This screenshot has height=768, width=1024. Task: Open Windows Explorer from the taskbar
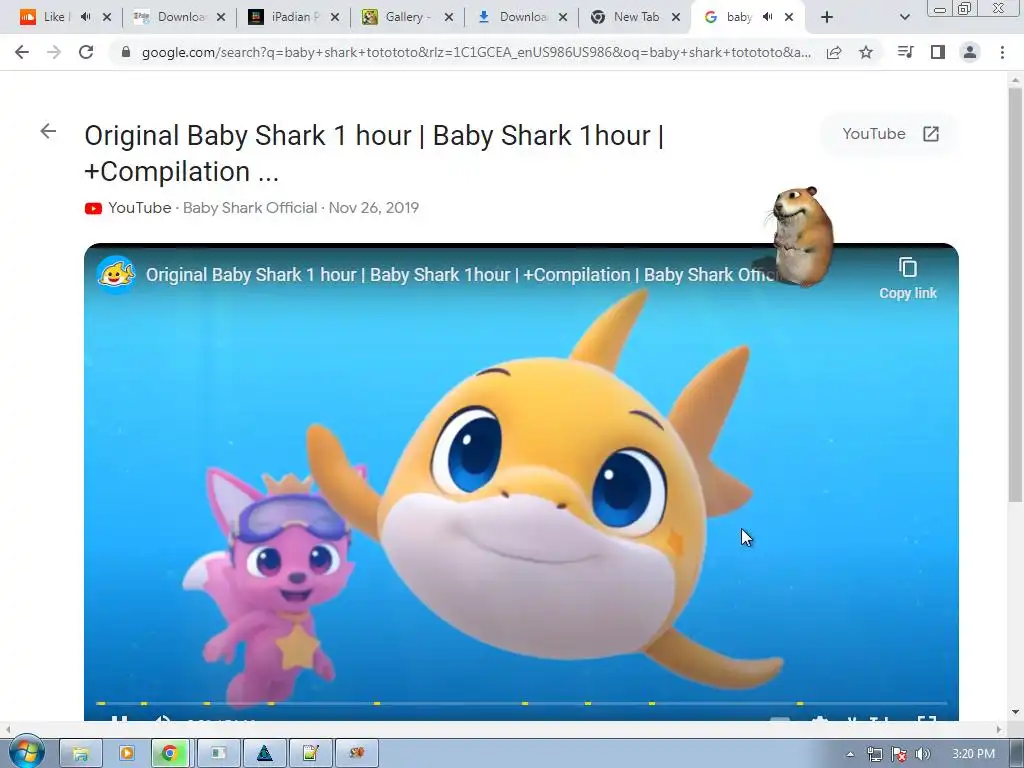coord(80,754)
